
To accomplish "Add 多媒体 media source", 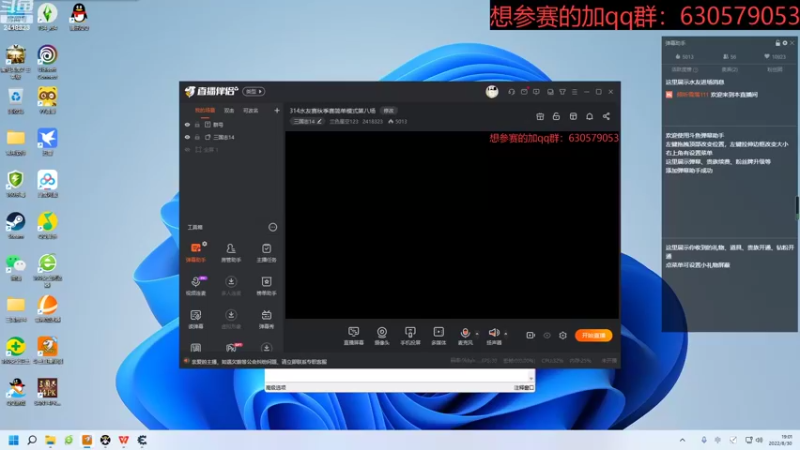I will [x=439, y=336].
